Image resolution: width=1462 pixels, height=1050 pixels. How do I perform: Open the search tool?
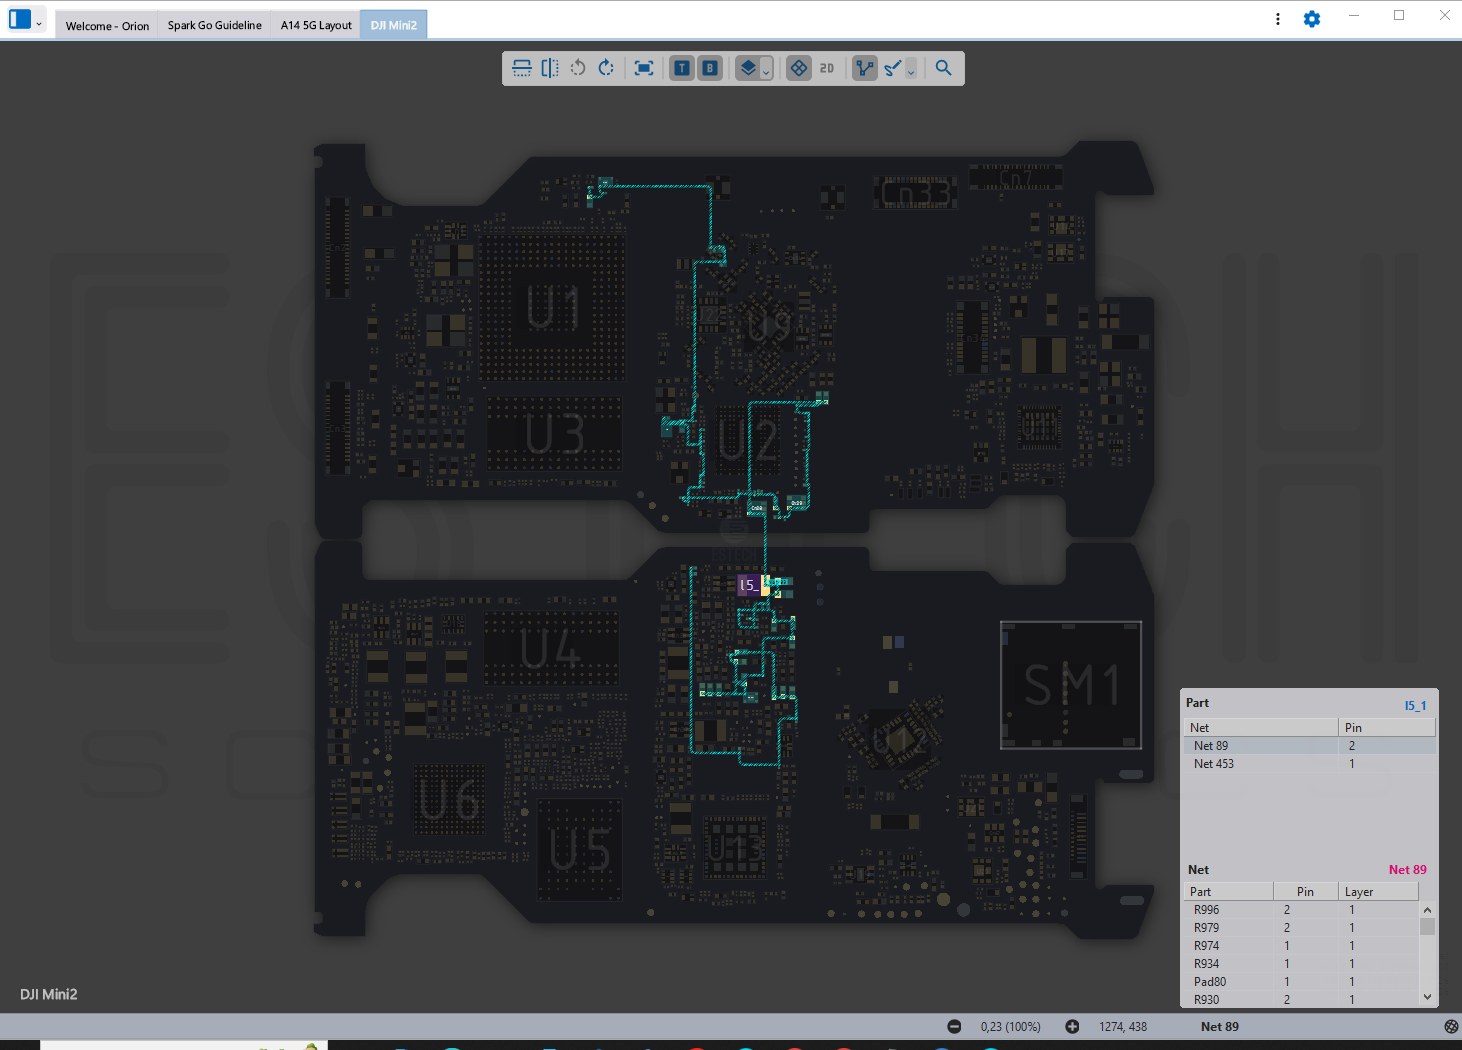click(943, 68)
